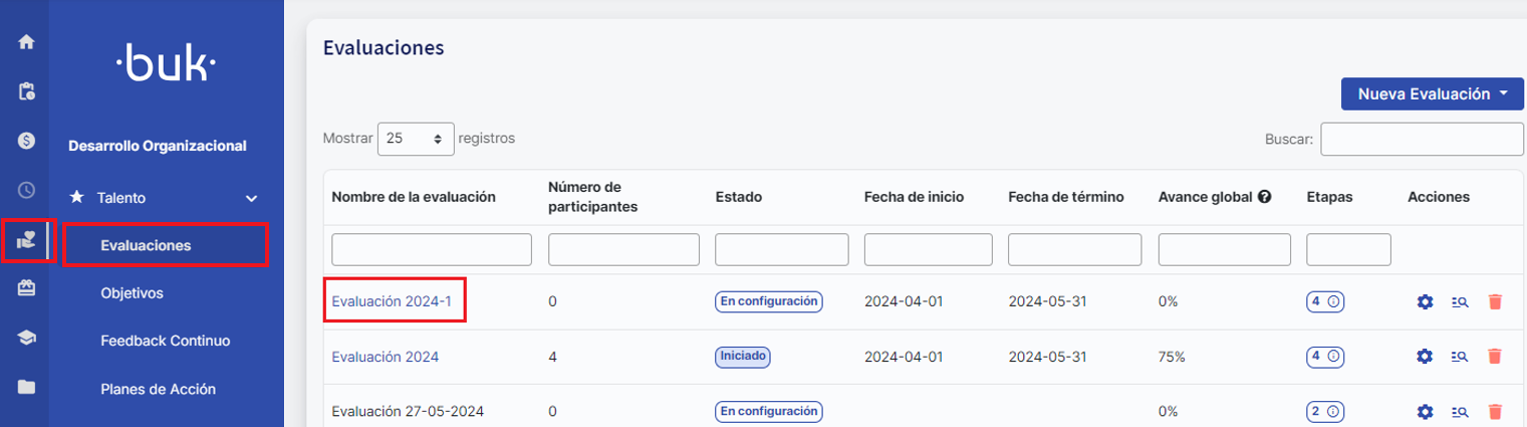Collapse the Talento menu section
The height and width of the screenshot is (427, 1527).
251,198
